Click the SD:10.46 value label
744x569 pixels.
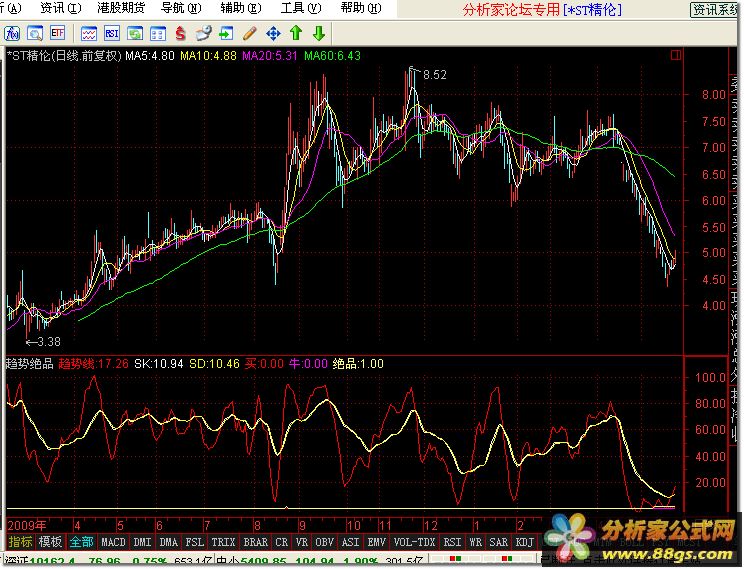[x=214, y=364]
